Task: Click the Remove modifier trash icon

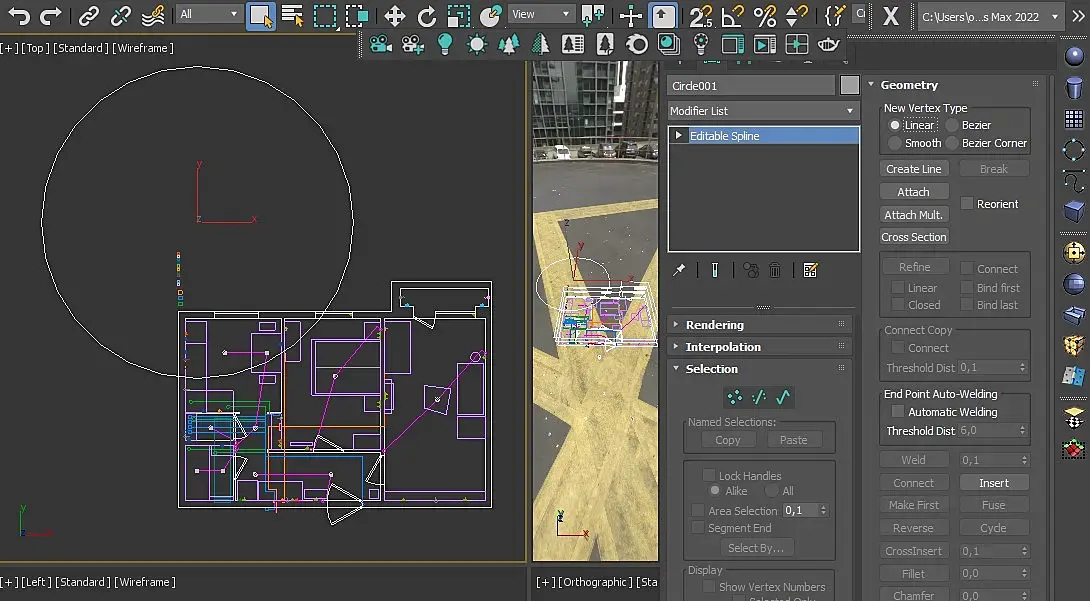Action: [775, 270]
